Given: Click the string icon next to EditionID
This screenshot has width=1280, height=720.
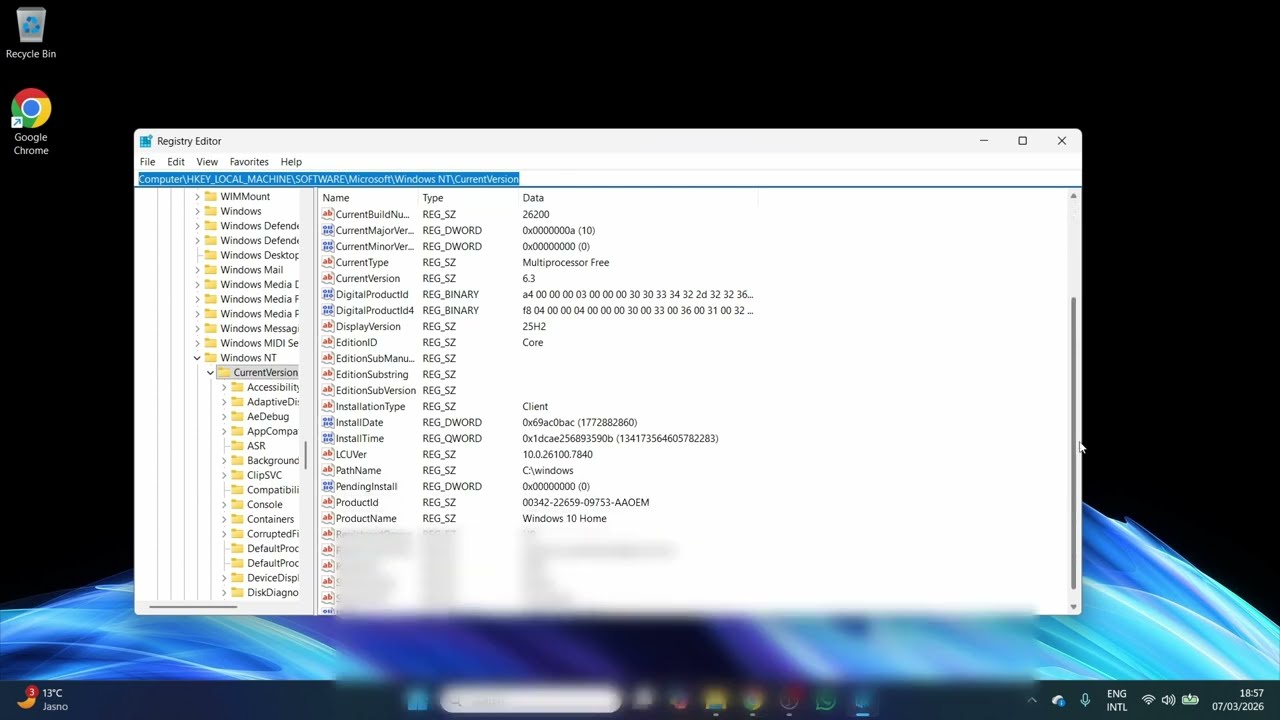Looking at the screenshot, I should tap(327, 342).
